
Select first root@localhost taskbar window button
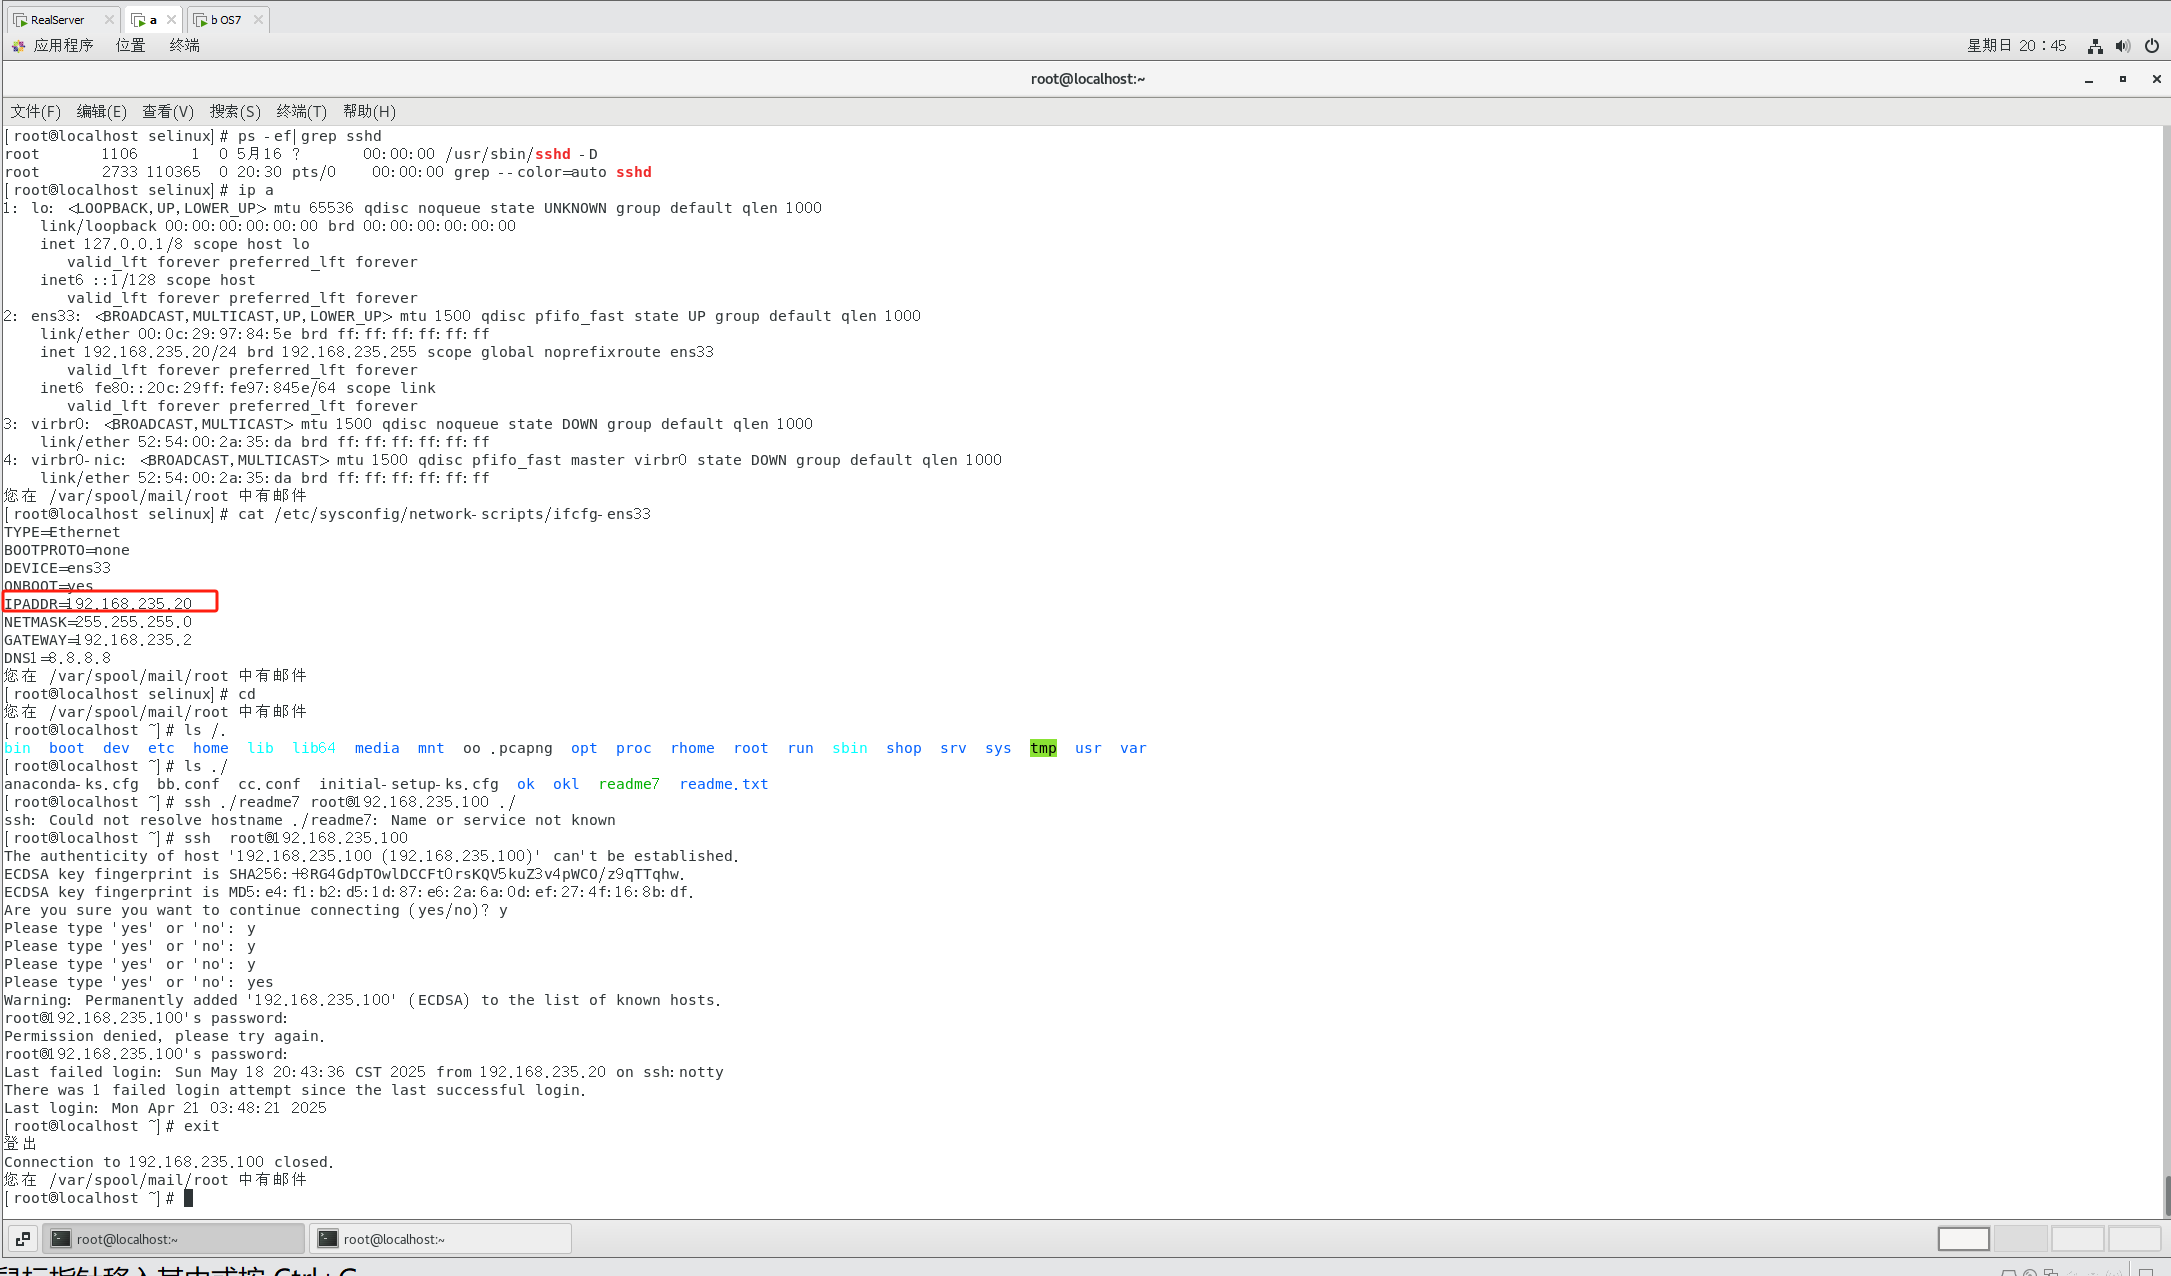172,1239
